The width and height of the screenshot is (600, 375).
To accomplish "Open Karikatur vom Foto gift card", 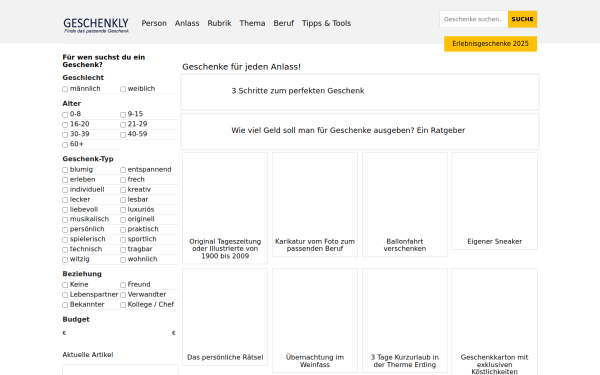I will click(315, 204).
